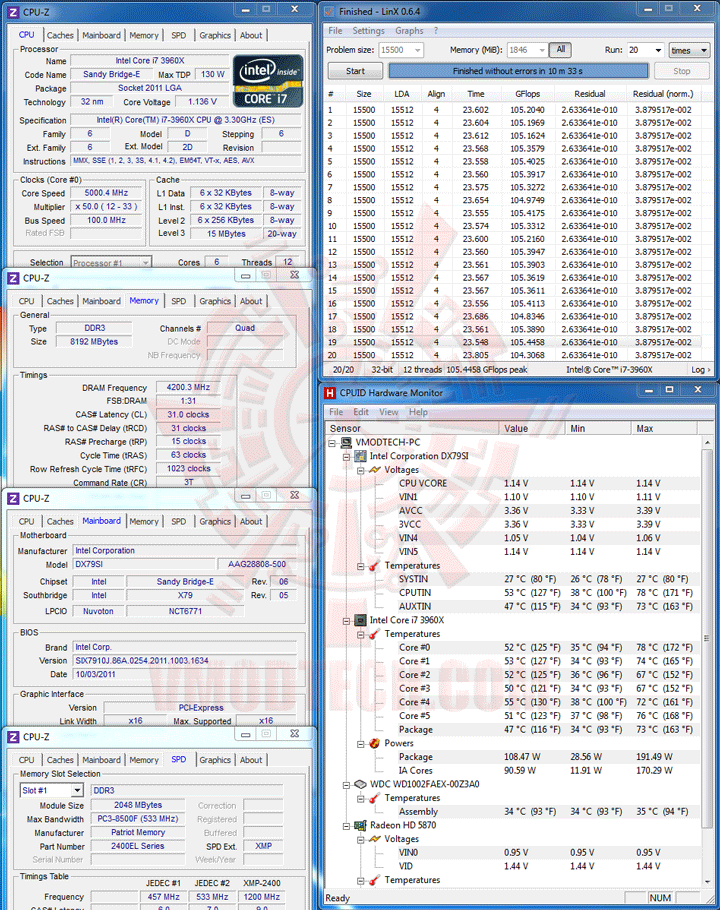Toggle the All memory button in LinX
The width and height of the screenshot is (720, 910).
coord(560,50)
